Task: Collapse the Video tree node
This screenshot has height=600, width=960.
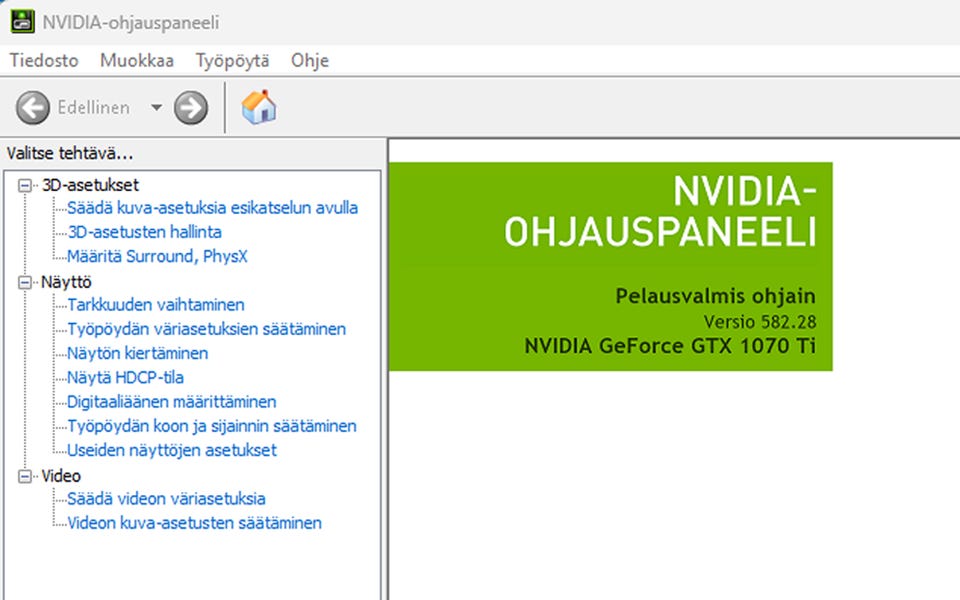Action: (x=25, y=476)
